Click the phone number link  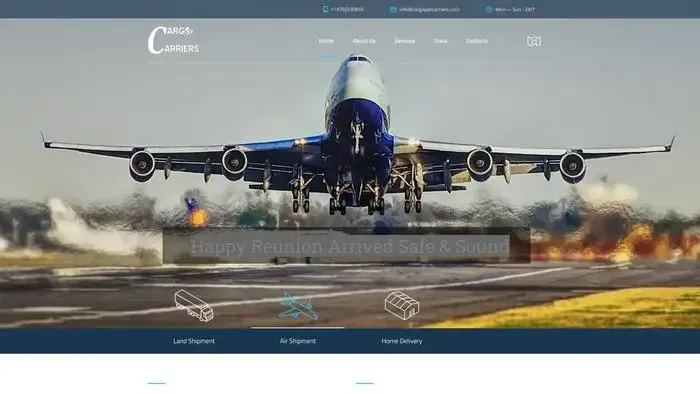point(347,9)
